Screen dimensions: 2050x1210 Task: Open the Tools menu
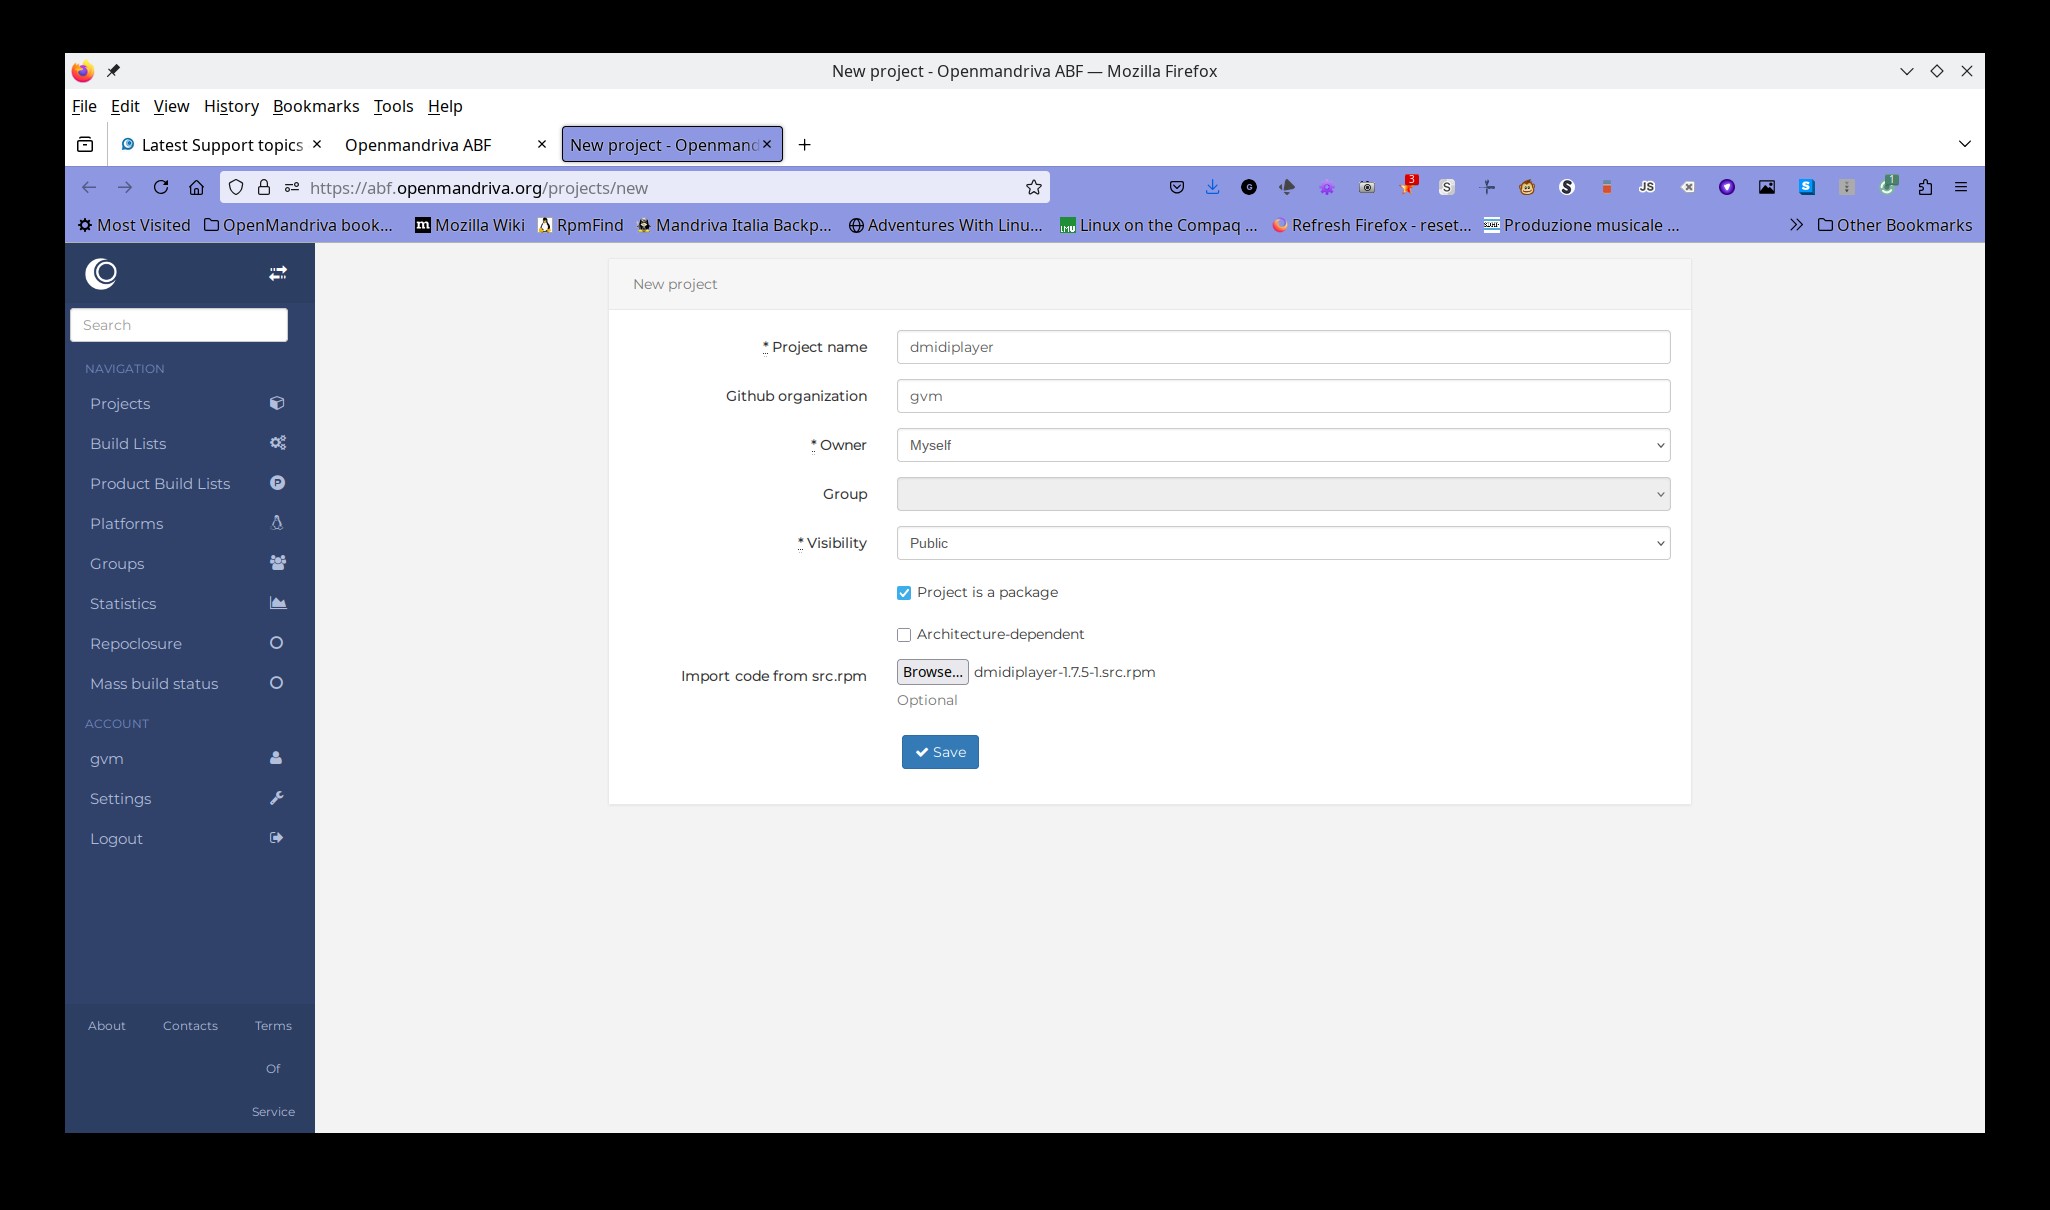tap(393, 106)
